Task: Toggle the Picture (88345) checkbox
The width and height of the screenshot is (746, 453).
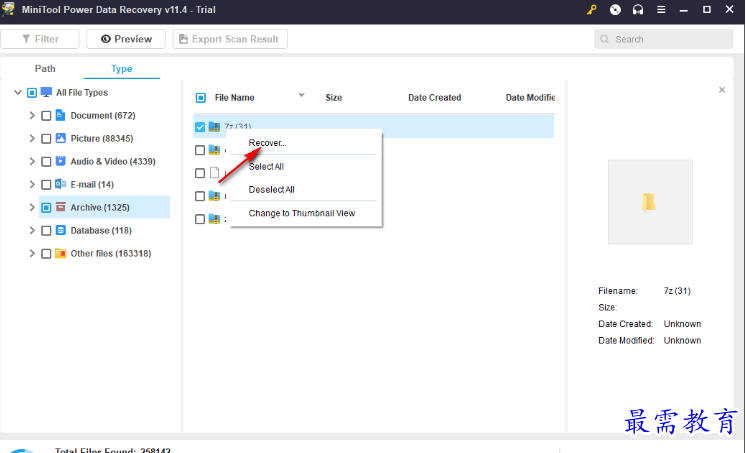Action: click(46, 138)
